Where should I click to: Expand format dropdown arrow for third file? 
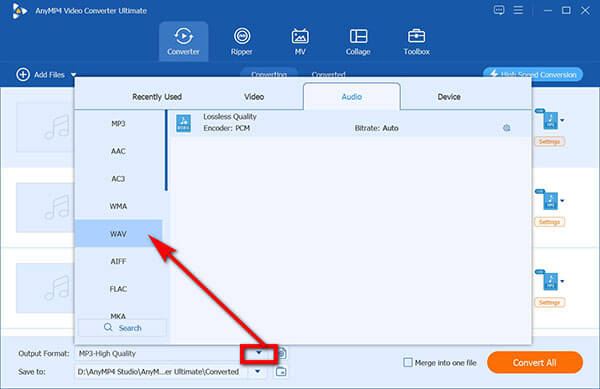pyautogui.click(x=562, y=281)
